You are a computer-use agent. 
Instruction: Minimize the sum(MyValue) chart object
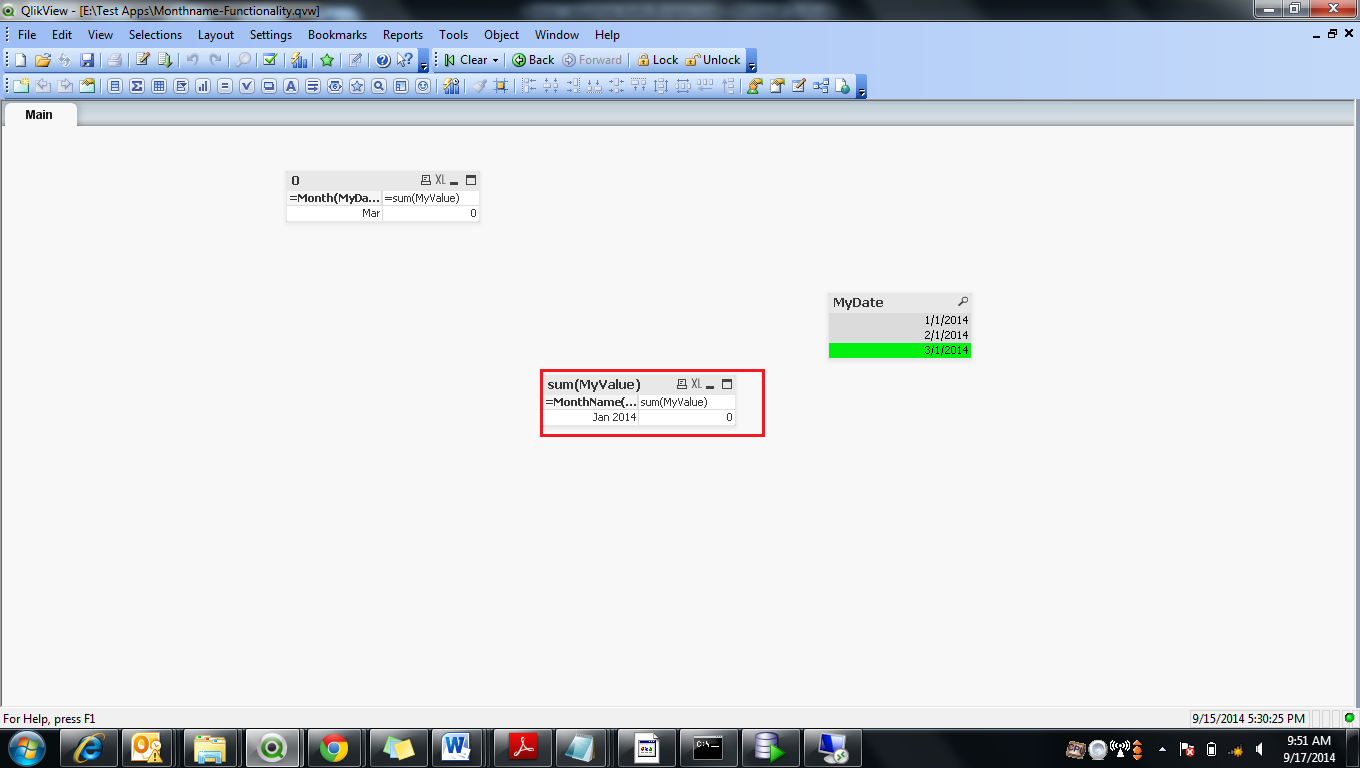[x=710, y=385]
